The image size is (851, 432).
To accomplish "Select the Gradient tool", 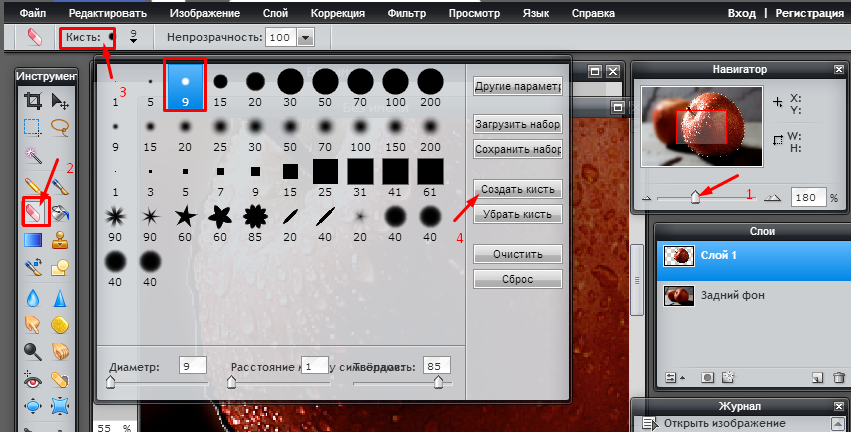I will click(x=33, y=240).
